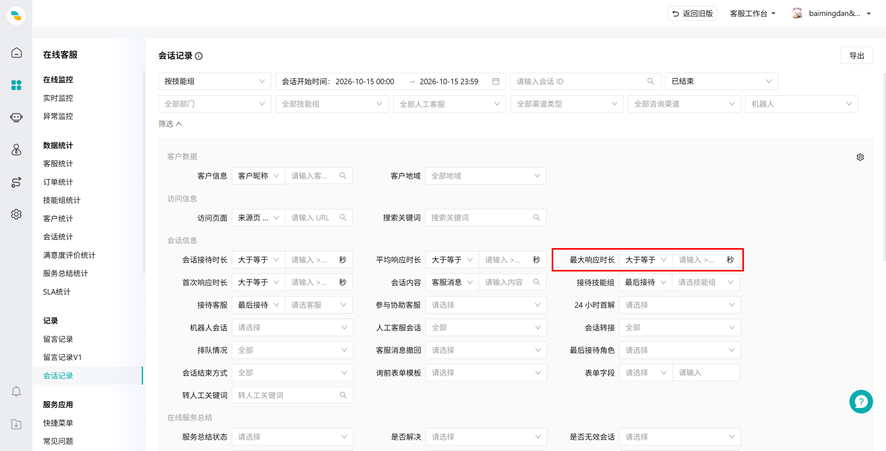Click the 表单字段 请输入 input field
This screenshot has width=886, height=451.
[706, 373]
